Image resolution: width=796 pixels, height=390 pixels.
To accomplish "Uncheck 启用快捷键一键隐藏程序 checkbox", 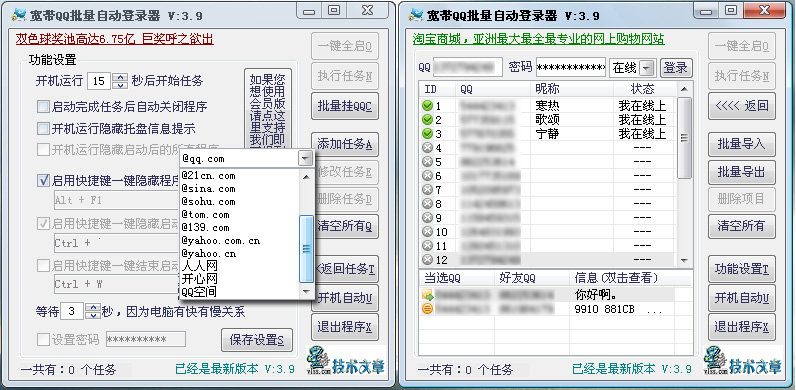I will tap(43, 180).
